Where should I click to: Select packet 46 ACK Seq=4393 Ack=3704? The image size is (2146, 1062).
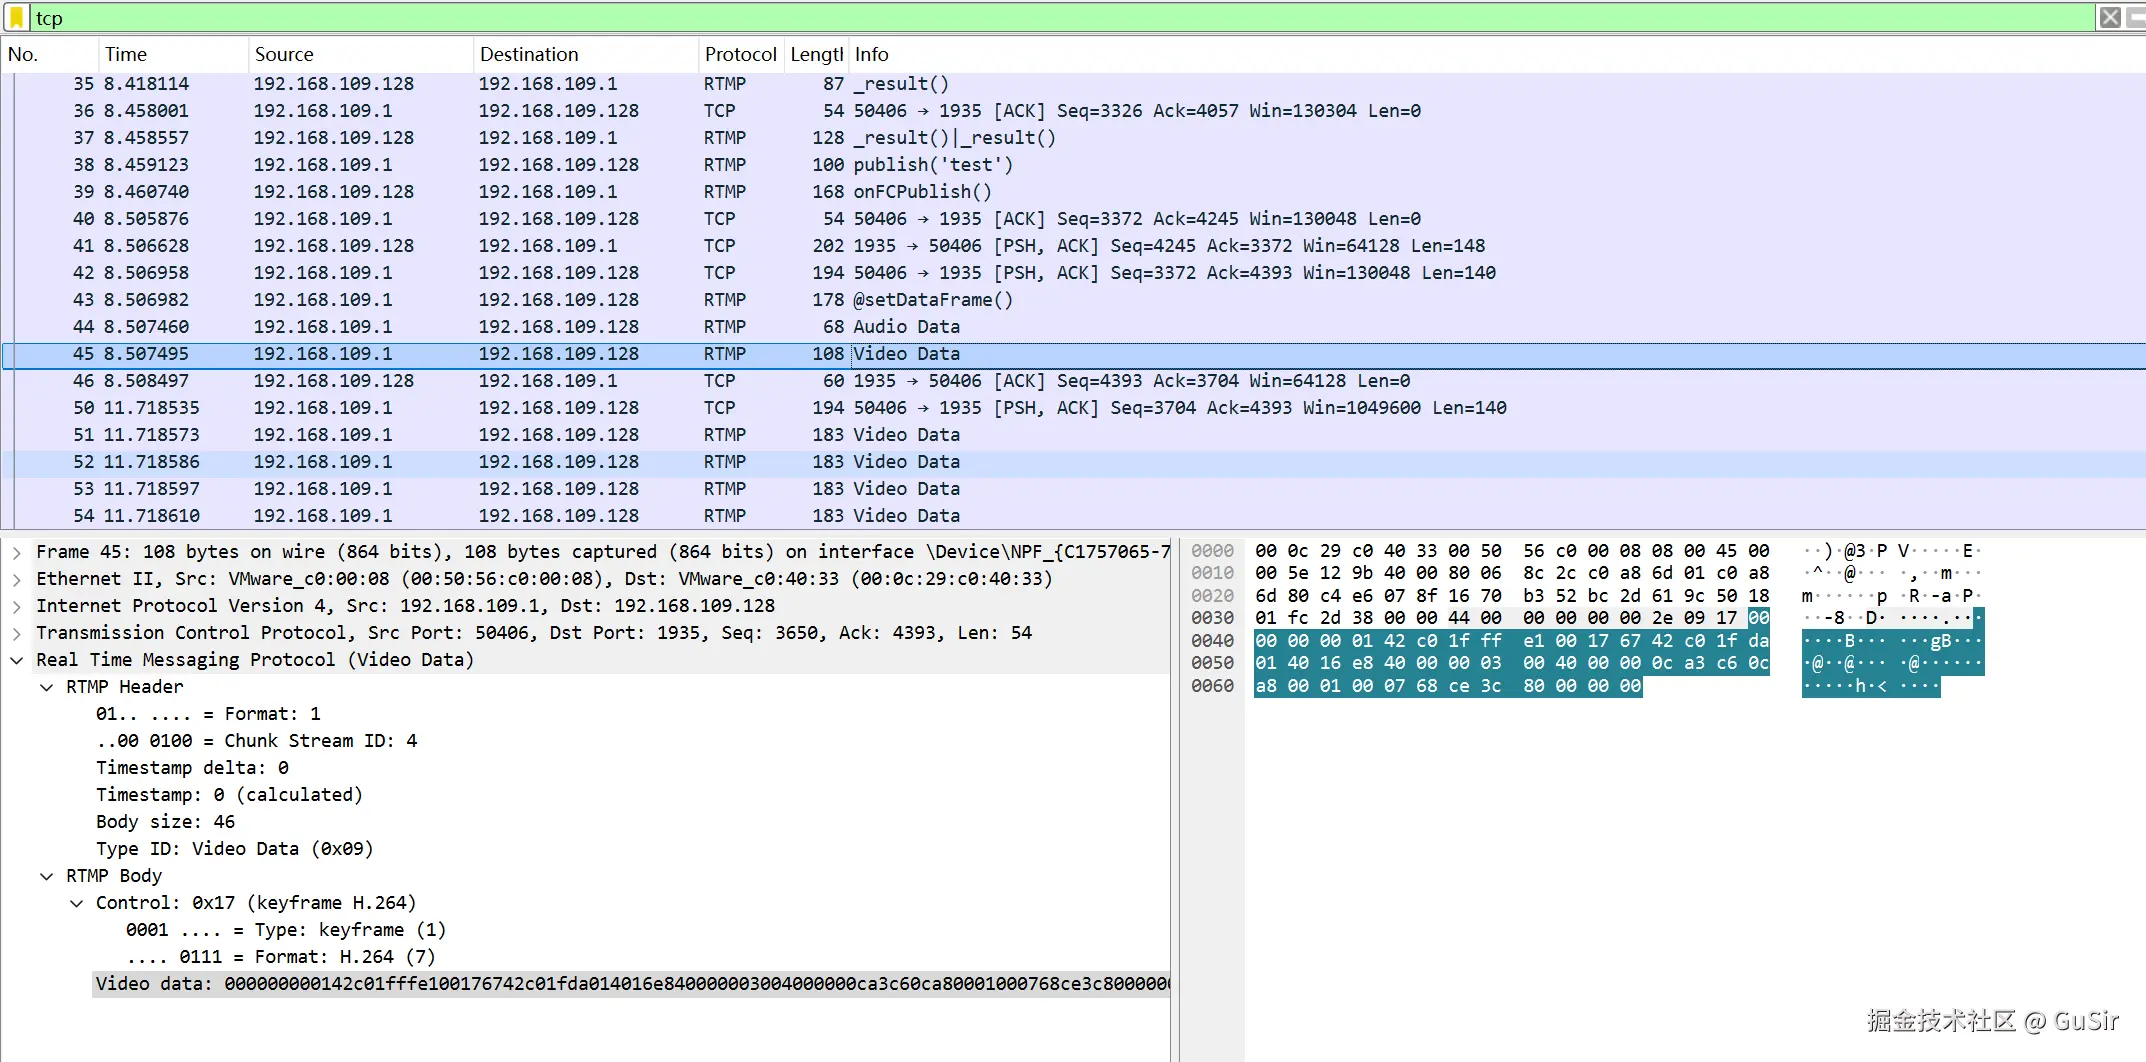[1073, 381]
